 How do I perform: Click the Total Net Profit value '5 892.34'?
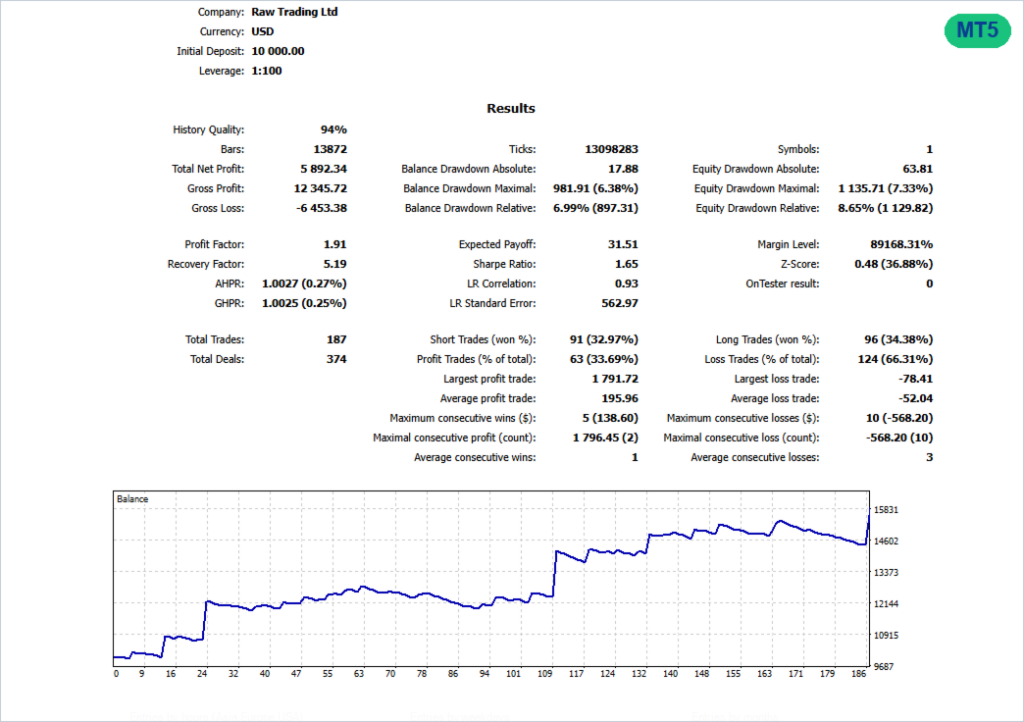[324, 168]
